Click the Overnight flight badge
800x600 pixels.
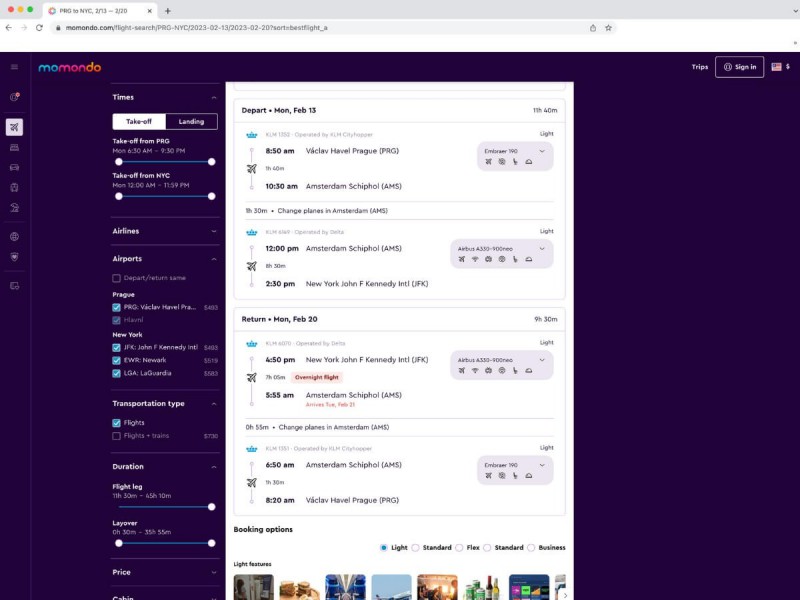(x=316, y=377)
